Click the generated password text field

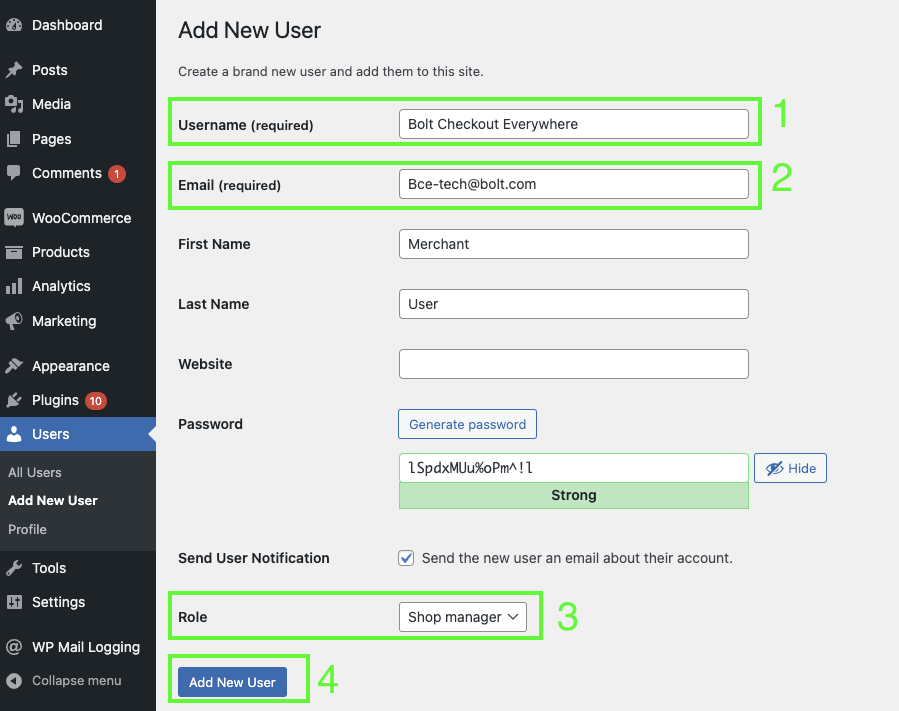click(x=574, y=468)
